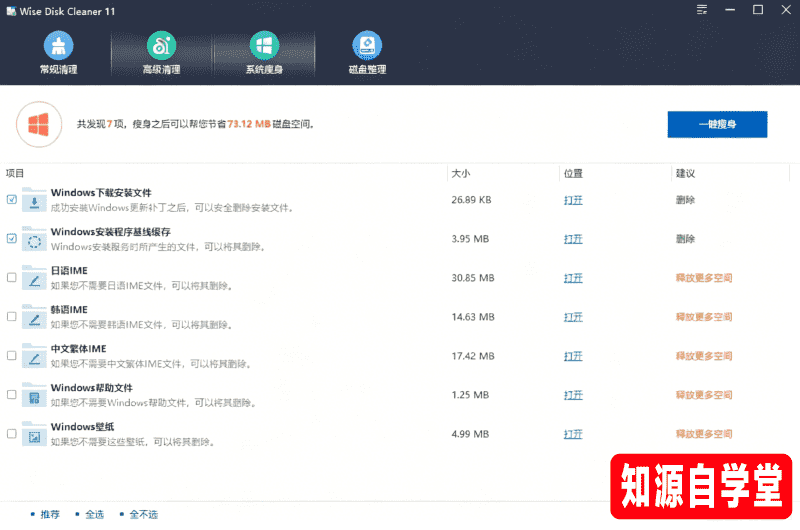
Task: Sort by 建议 column header
Action: tap(685, 173)
